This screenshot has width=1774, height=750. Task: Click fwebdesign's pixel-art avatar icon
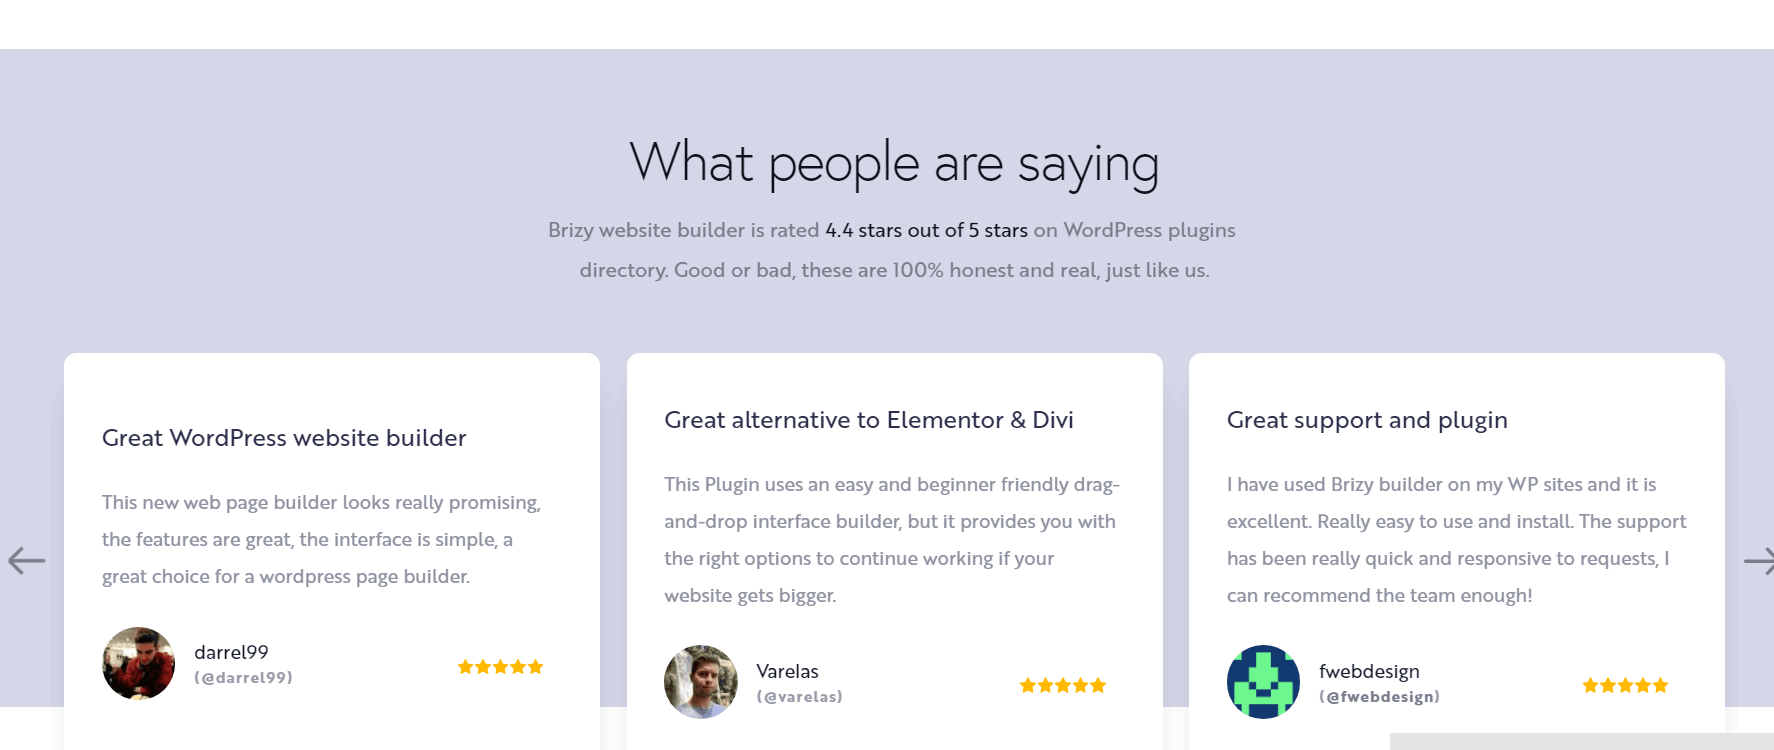[x=1263, y=681]
